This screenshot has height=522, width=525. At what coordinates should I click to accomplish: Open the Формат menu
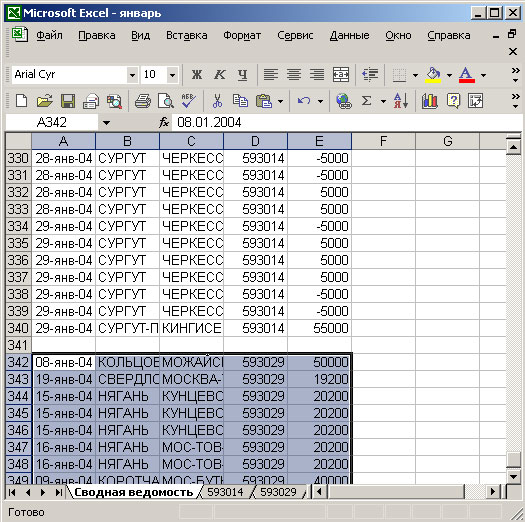coord(242,35)
